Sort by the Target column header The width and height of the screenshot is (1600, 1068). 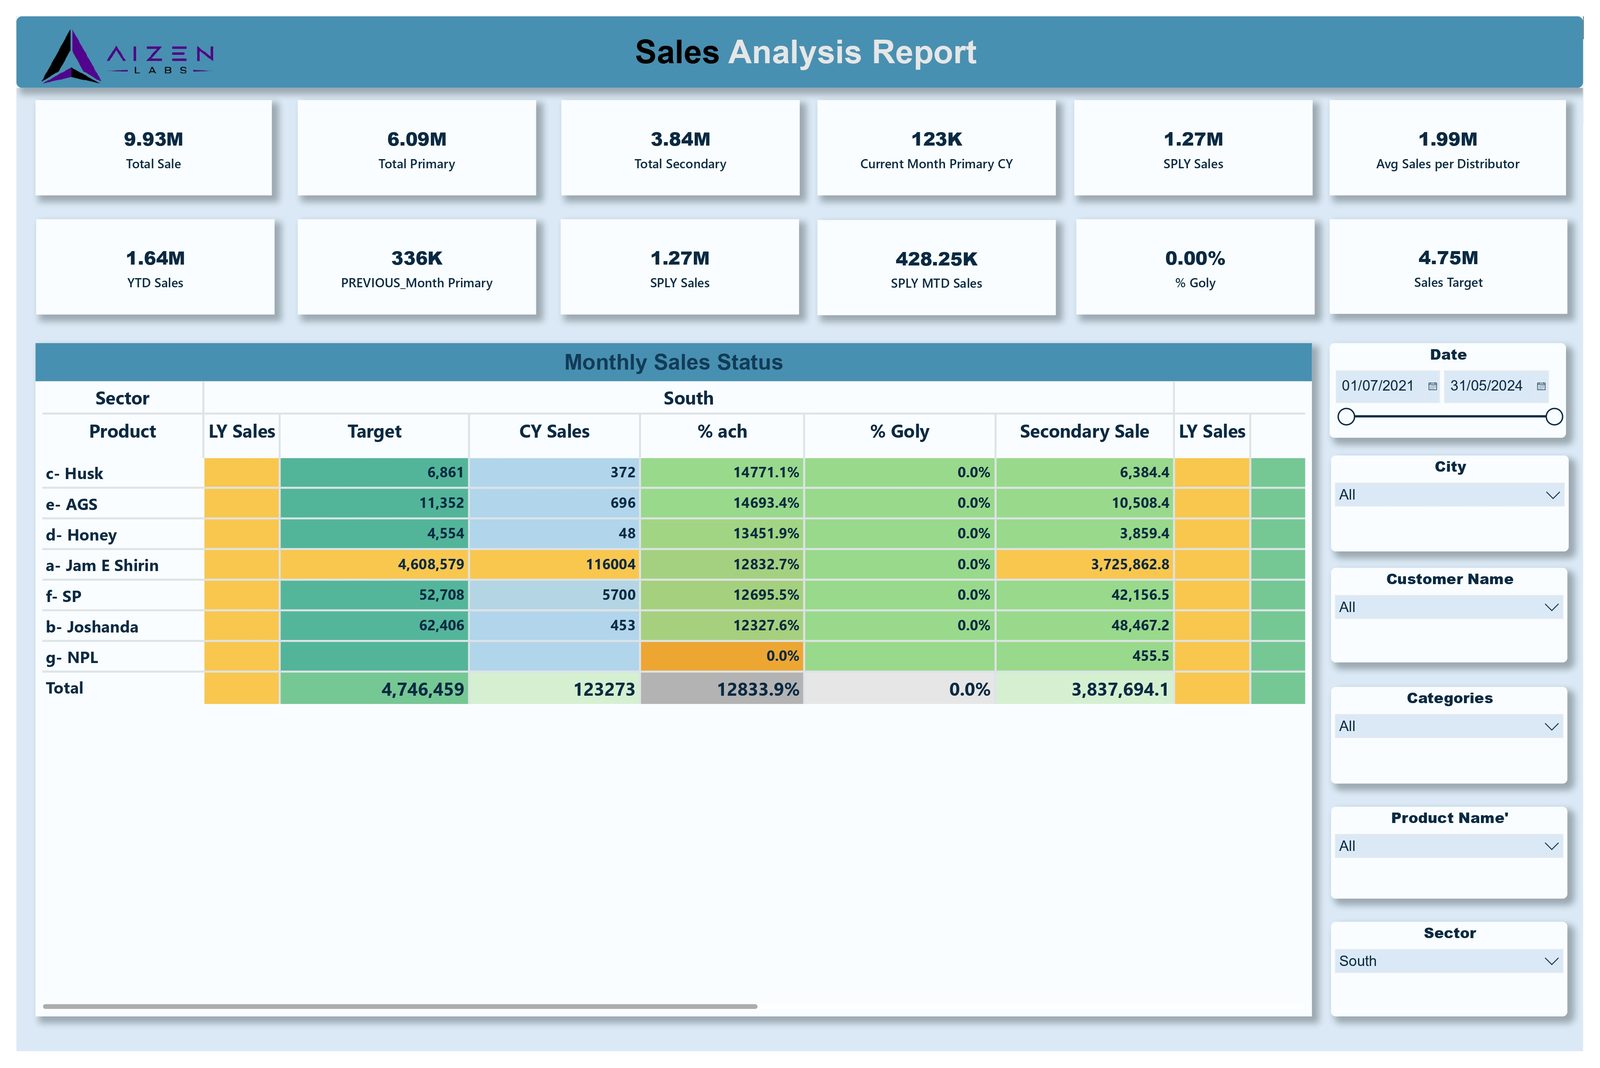coord(374,432)
